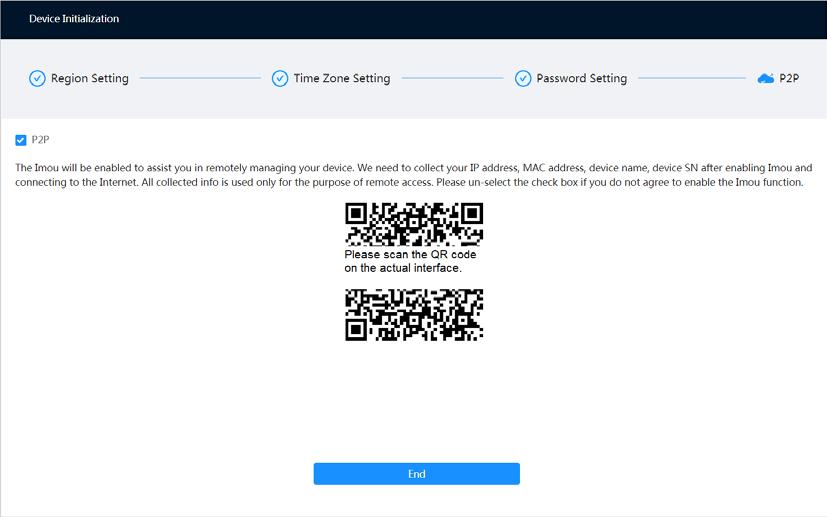Click the 'The Imou will be enabled' paragraph
This screenshot has height=517, width=827.
tap(414, 175)
